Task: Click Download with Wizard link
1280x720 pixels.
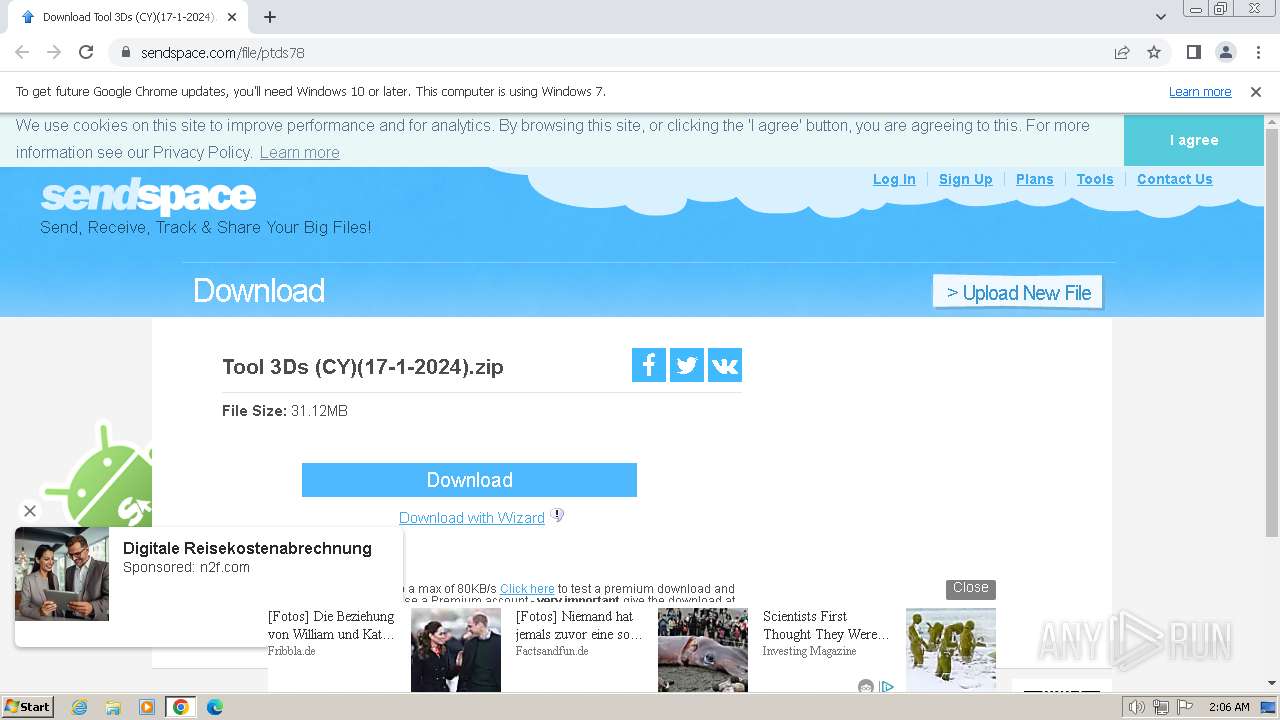Action: pyautogui.click(x=472, y=518)
